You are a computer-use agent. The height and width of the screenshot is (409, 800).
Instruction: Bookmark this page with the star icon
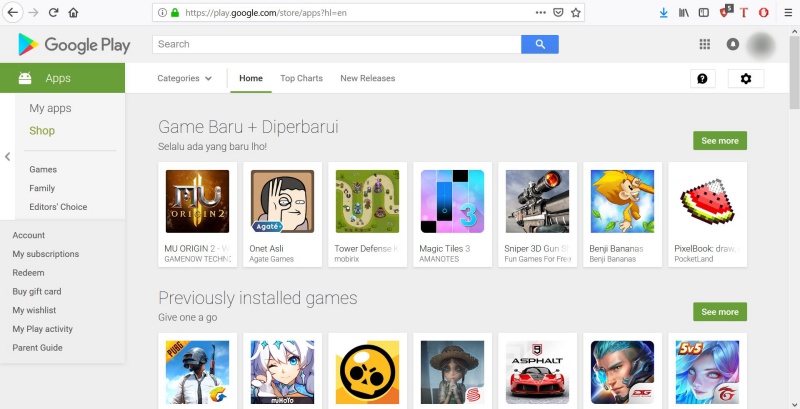tap(576, 13)
